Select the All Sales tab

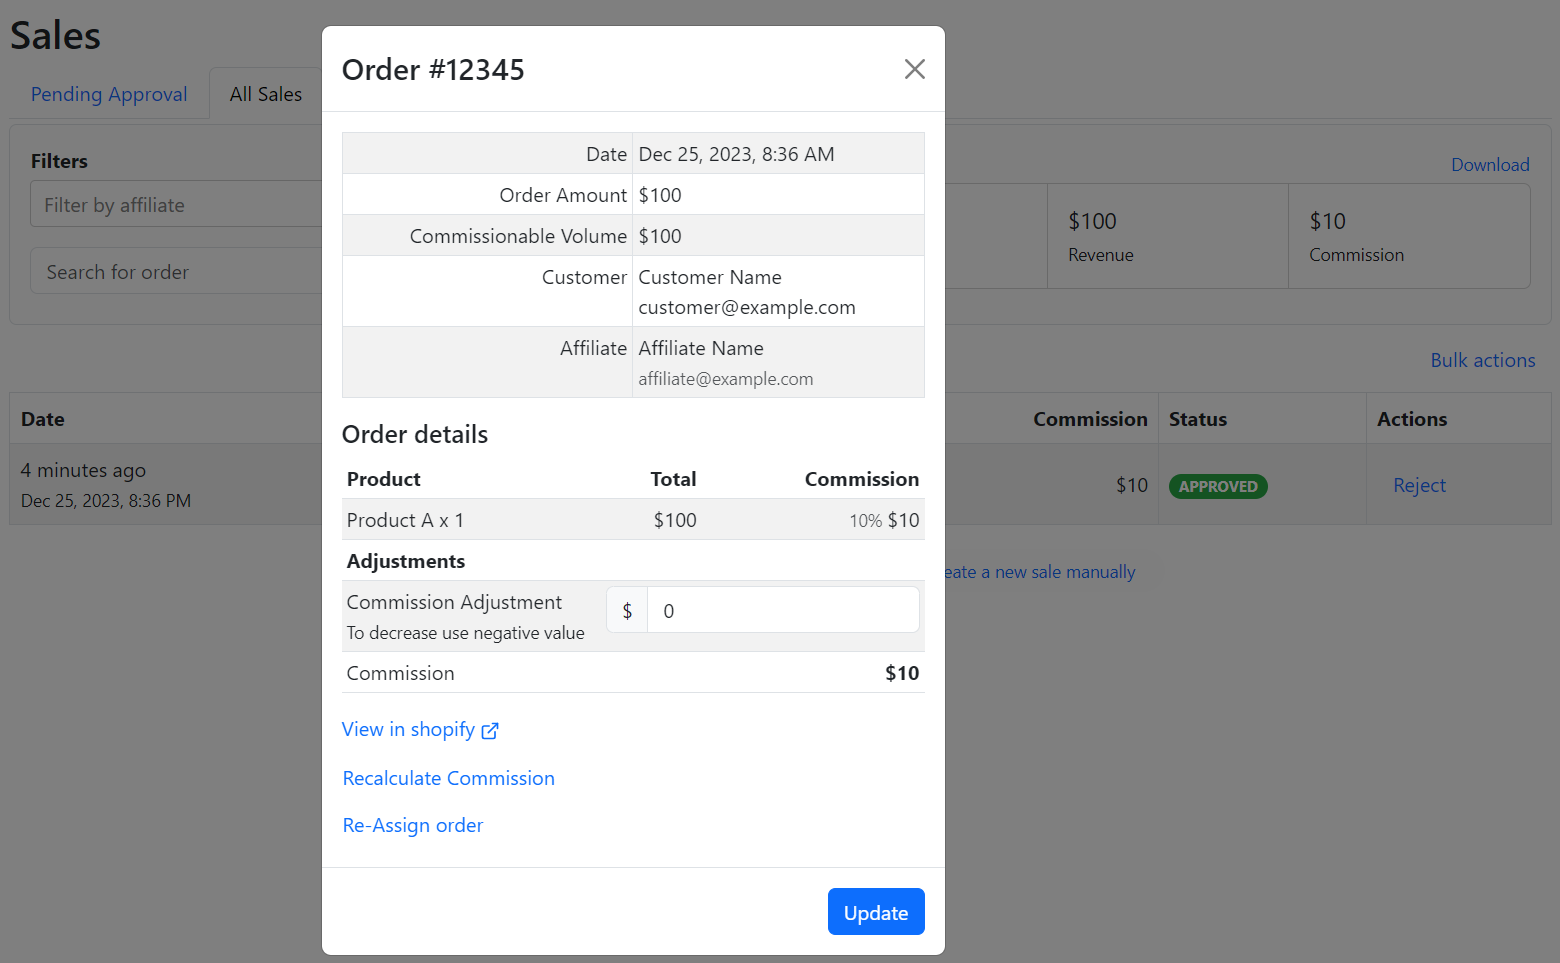tap(265, 94)
